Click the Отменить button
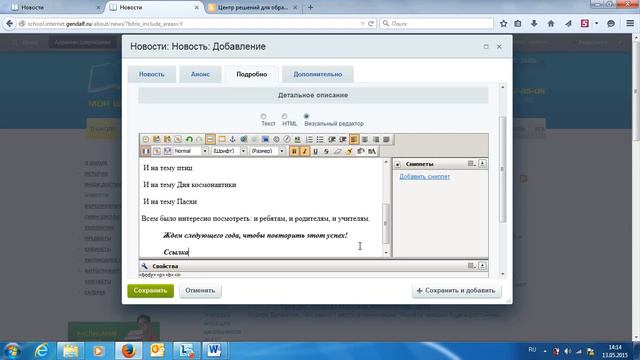Image resolution: width=640 pixels, height=360 pixels. coord(200,291)
